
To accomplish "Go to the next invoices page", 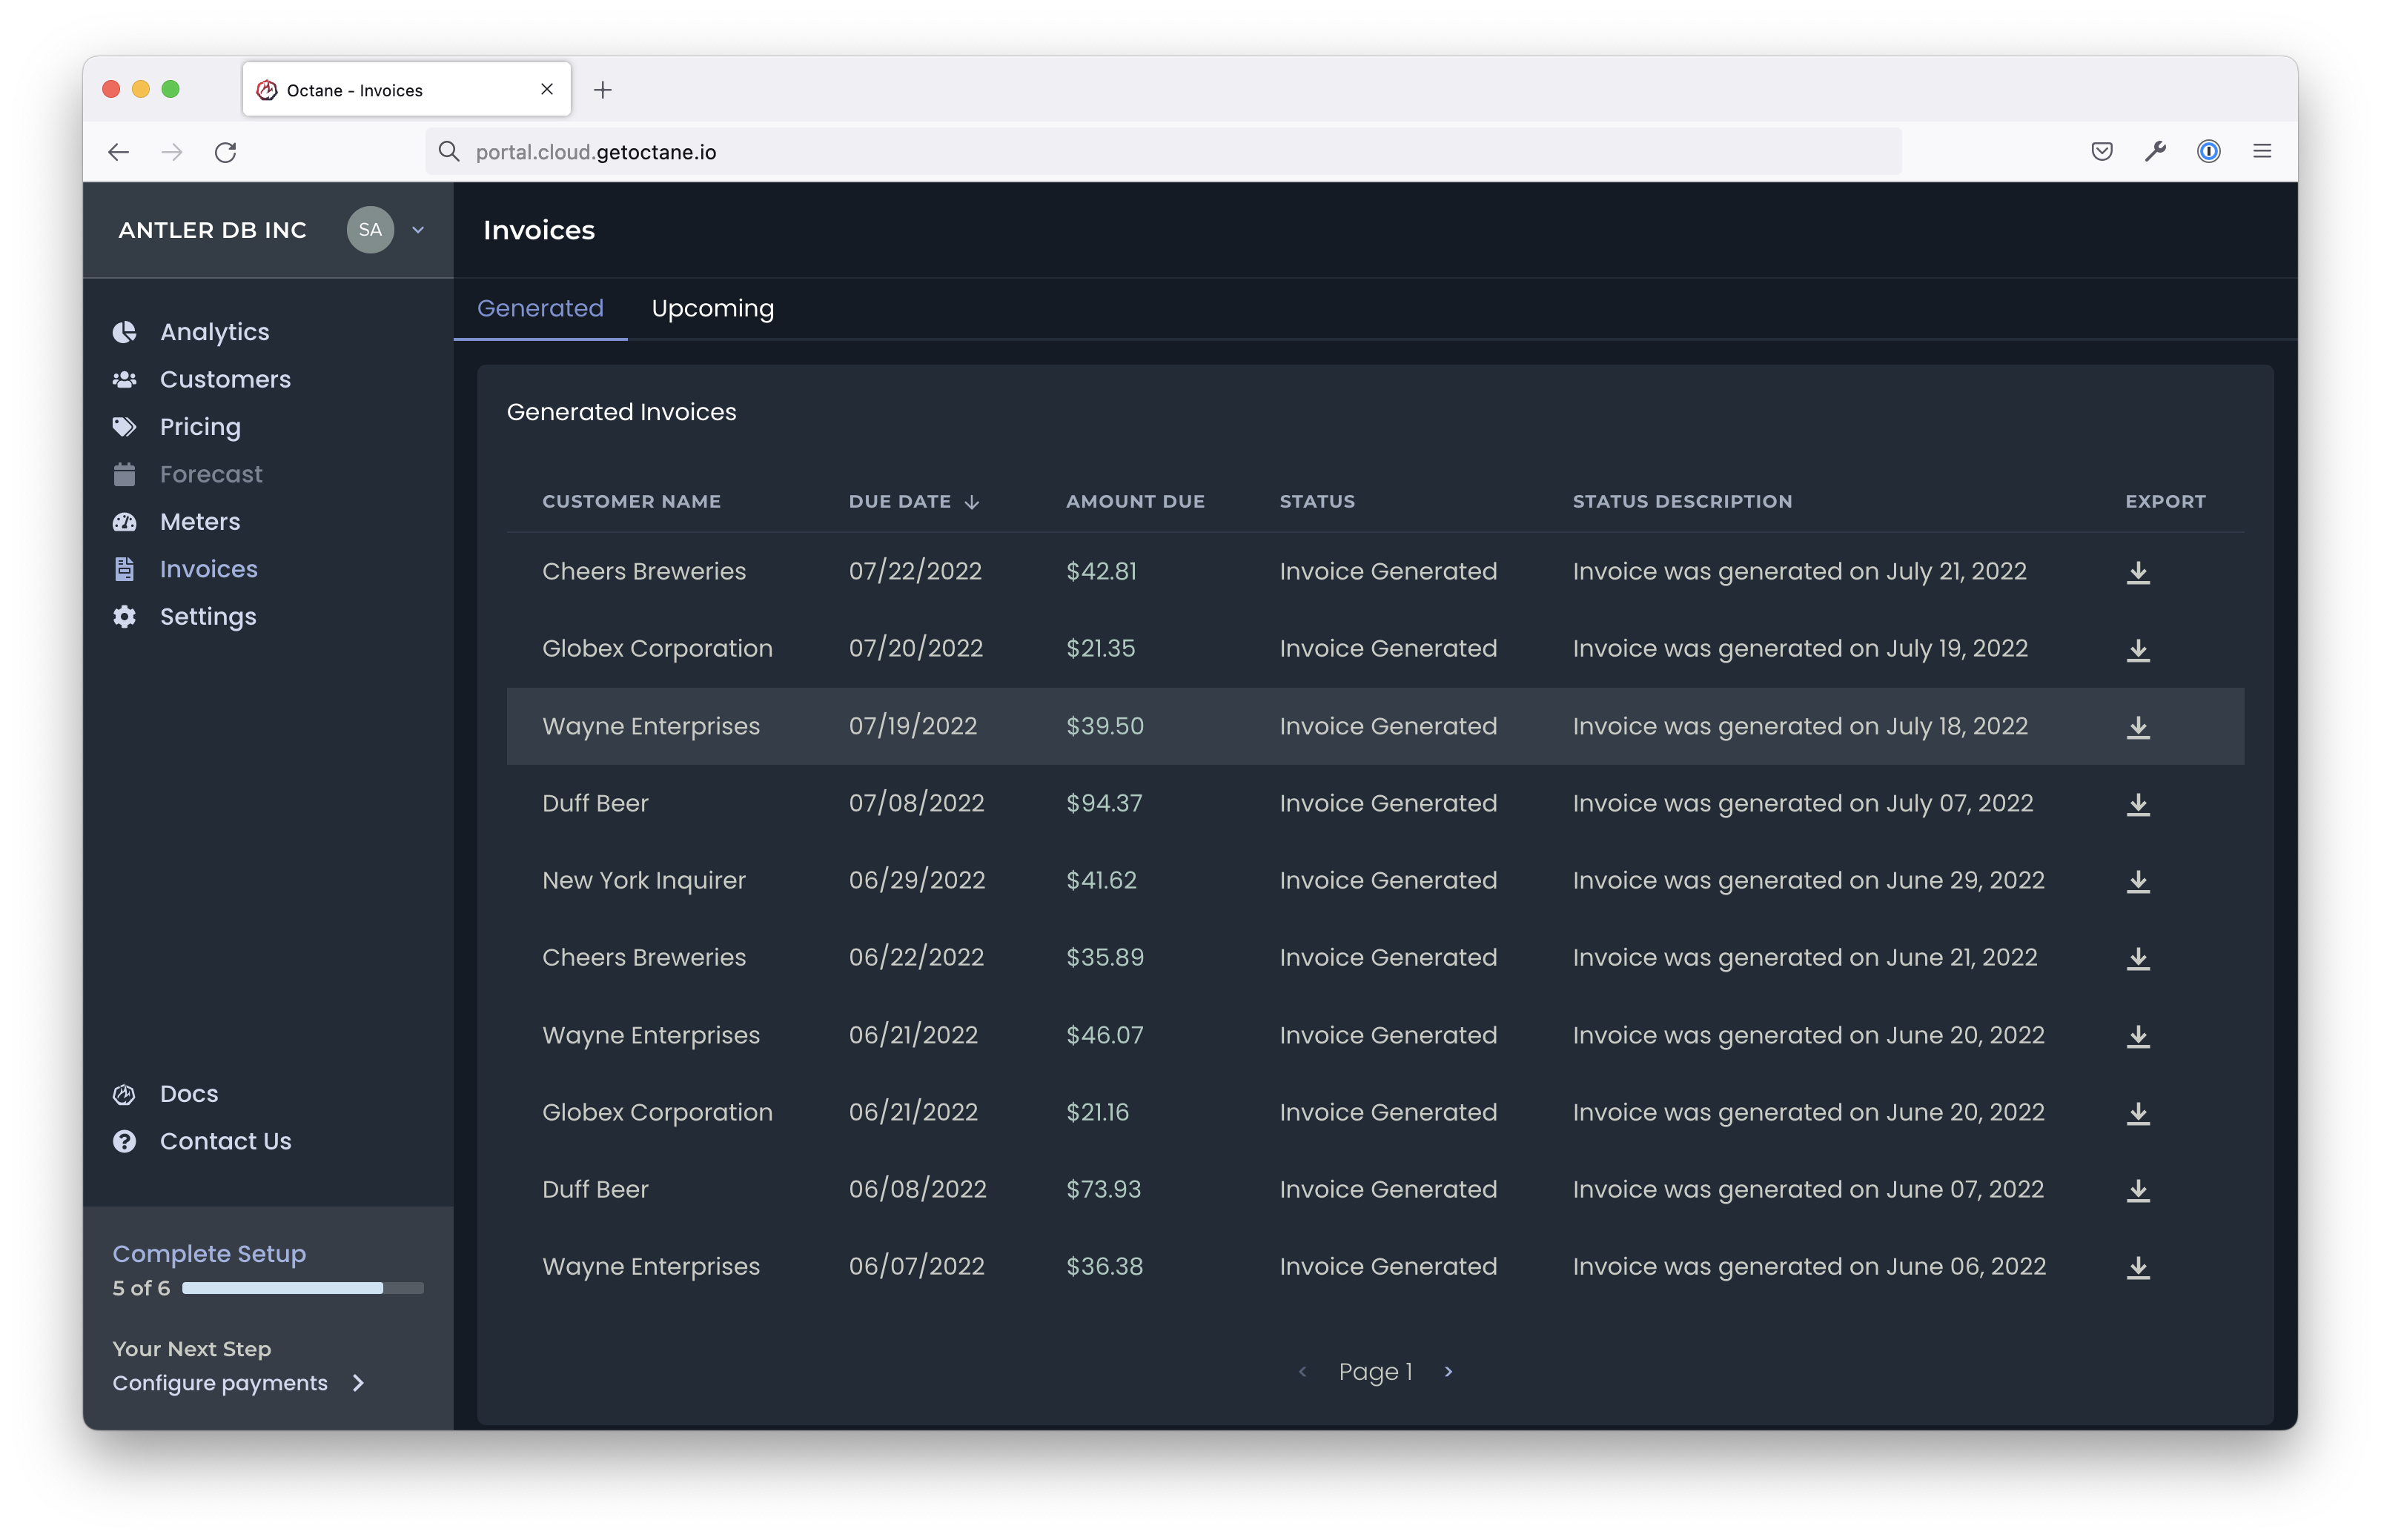I will 1448,1372.
